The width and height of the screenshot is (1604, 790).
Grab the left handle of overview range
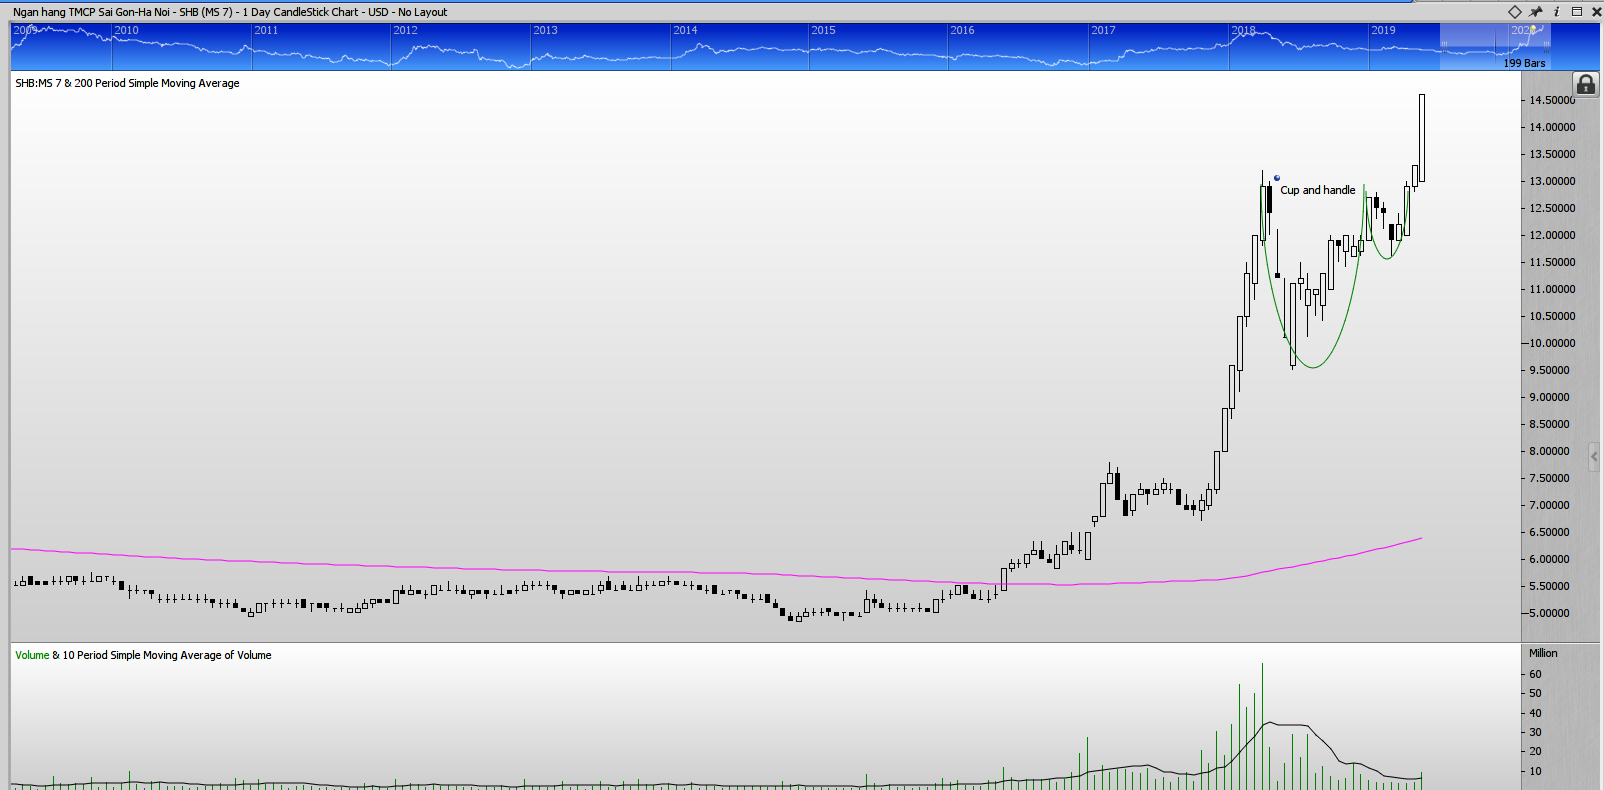[x=1443, y=45]
